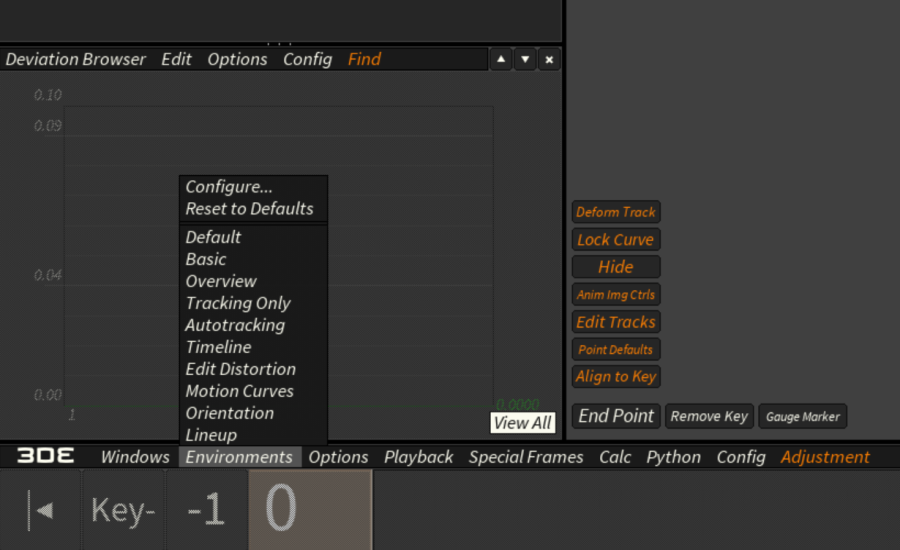Select Motion Curves environment
The image size is (900, 550).
coord(240,391)
